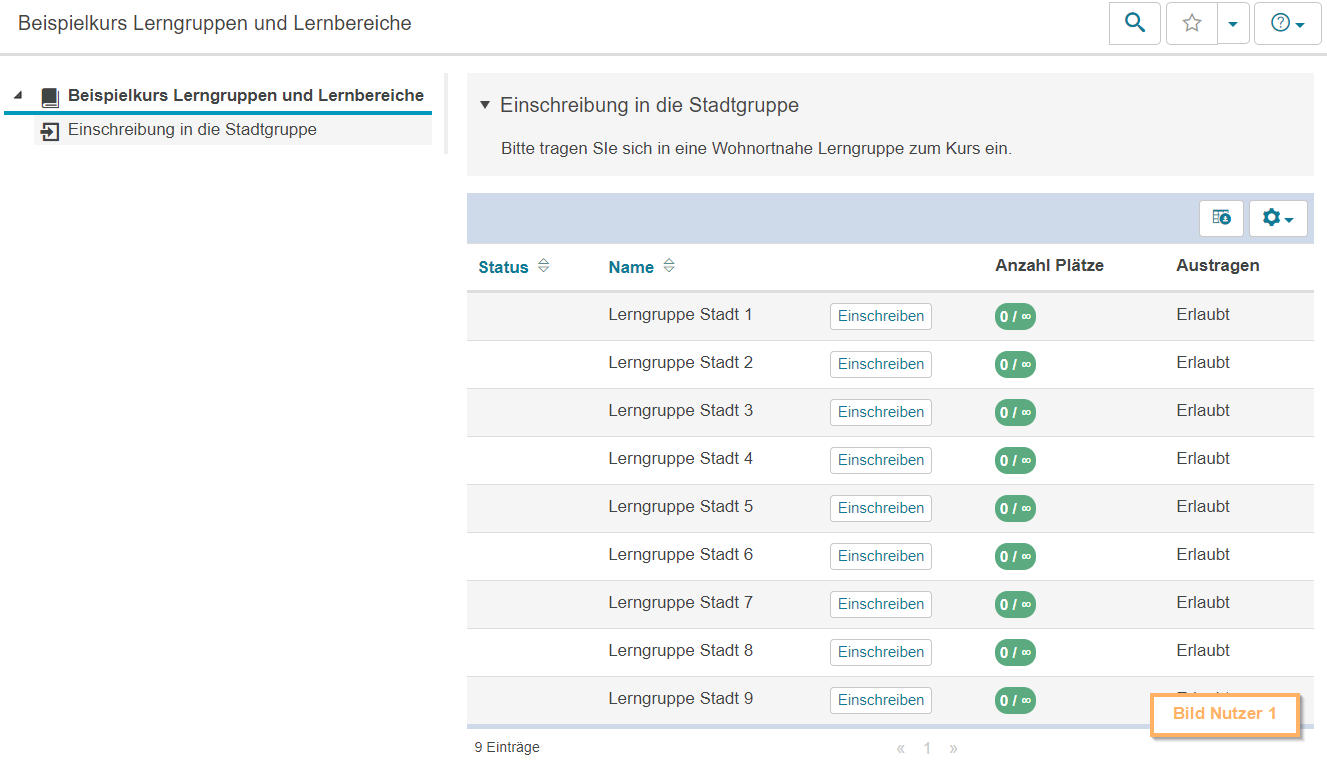Toggle sorting on the Name column

669,266
